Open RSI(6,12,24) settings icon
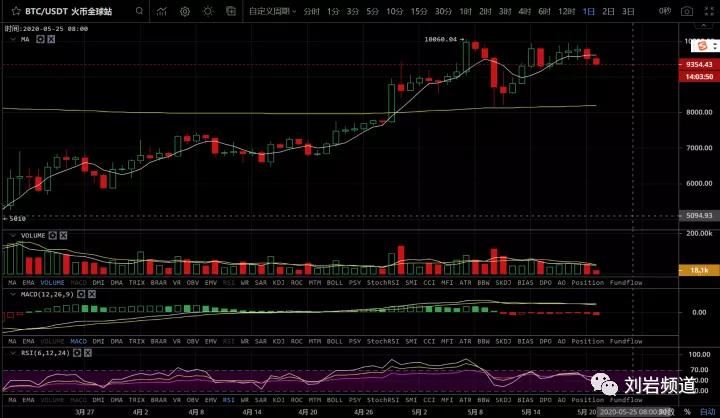This screenshot has height=418, width=720. [x=77, y=353]
